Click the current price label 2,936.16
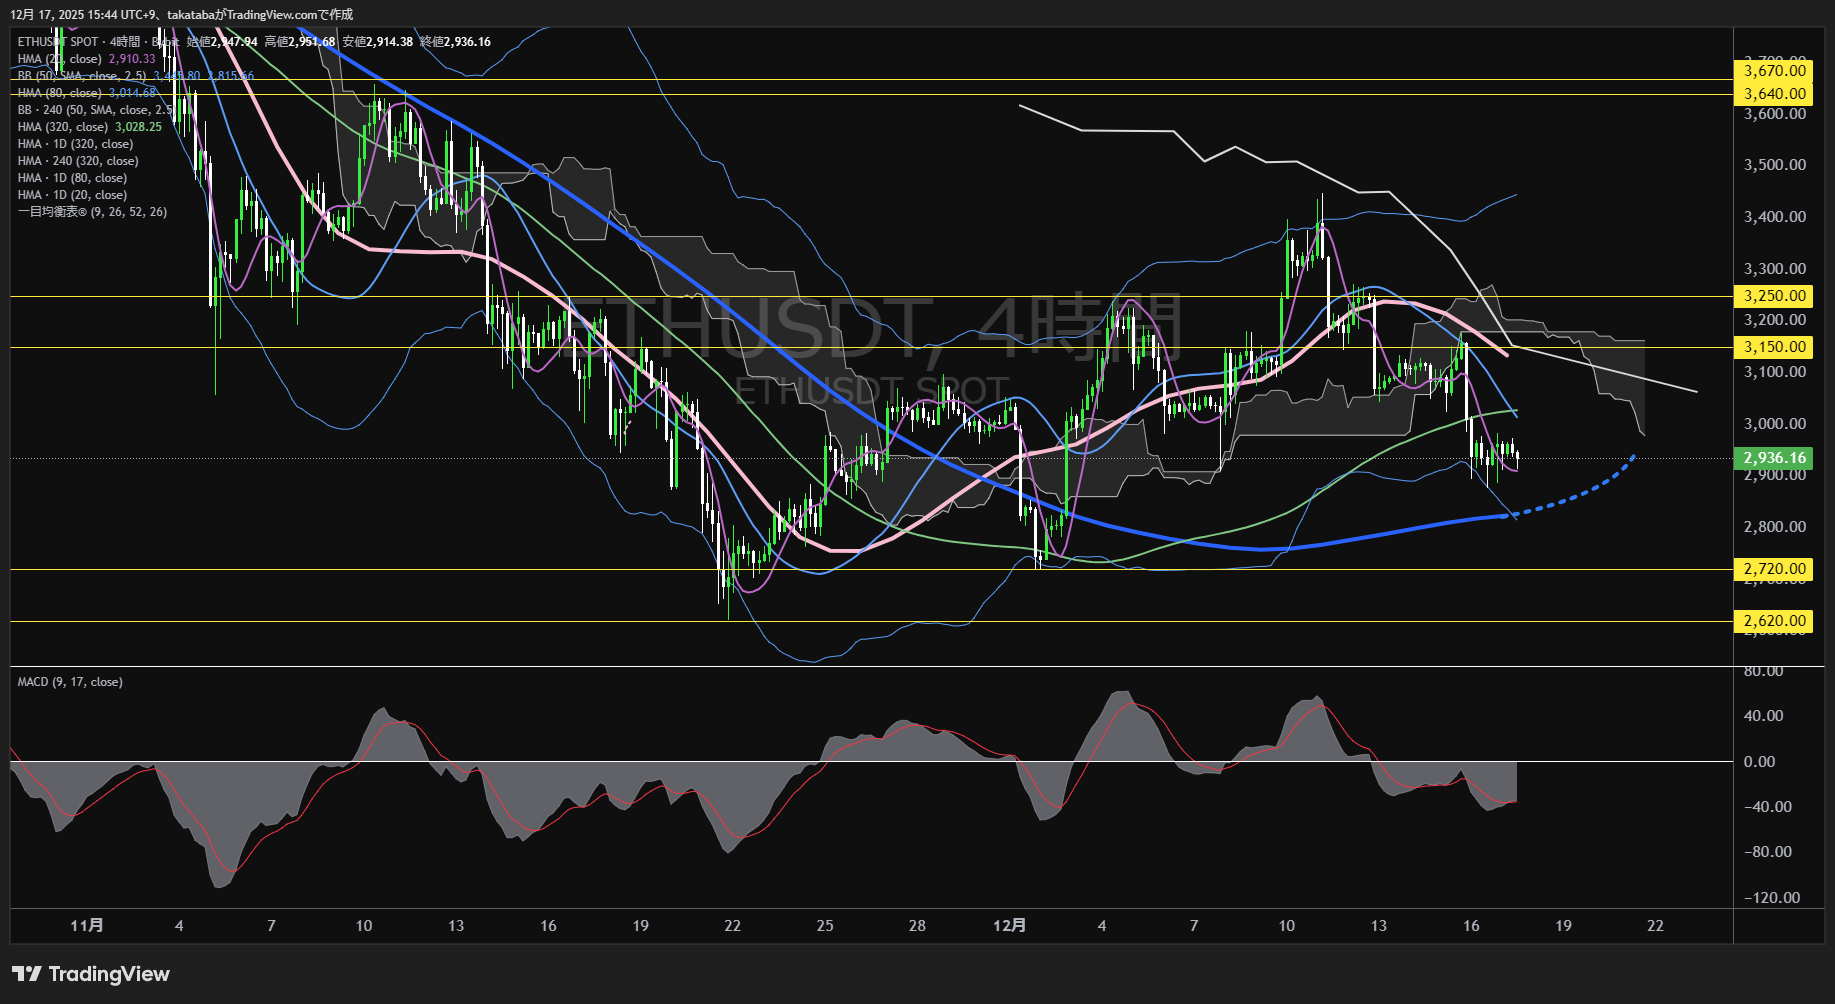The height and width of the screenshot is (1004, 1835). [1774, 458]
